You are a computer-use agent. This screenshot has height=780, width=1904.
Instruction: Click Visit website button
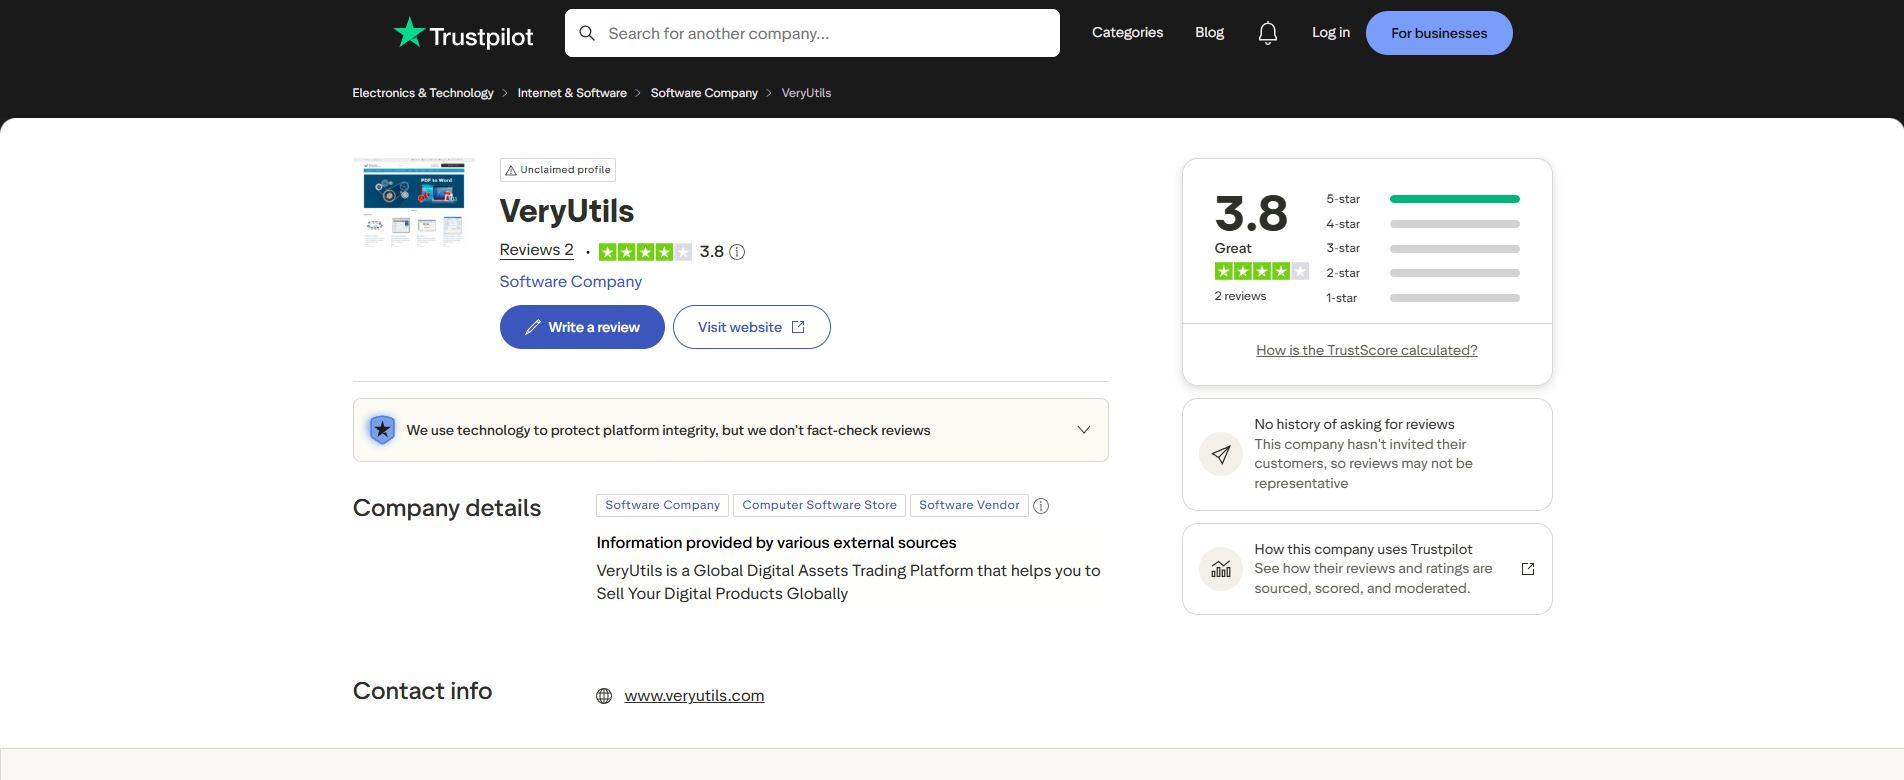[x=752, y=327]
